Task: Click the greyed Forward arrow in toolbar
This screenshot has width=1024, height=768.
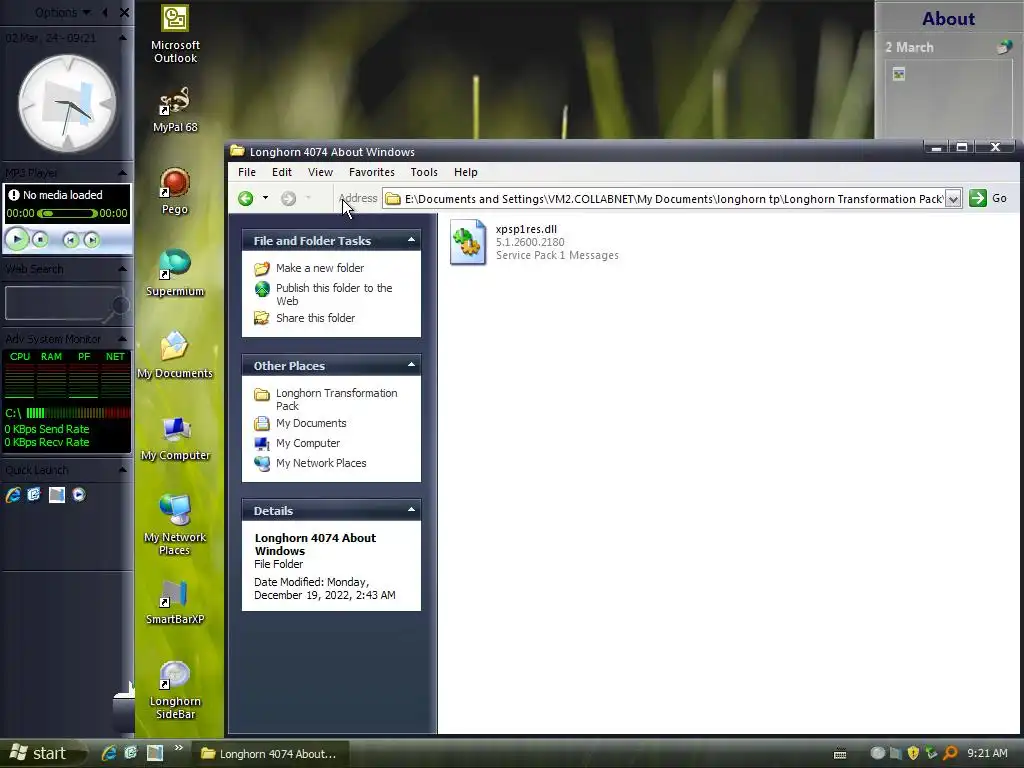Action: 288,199
